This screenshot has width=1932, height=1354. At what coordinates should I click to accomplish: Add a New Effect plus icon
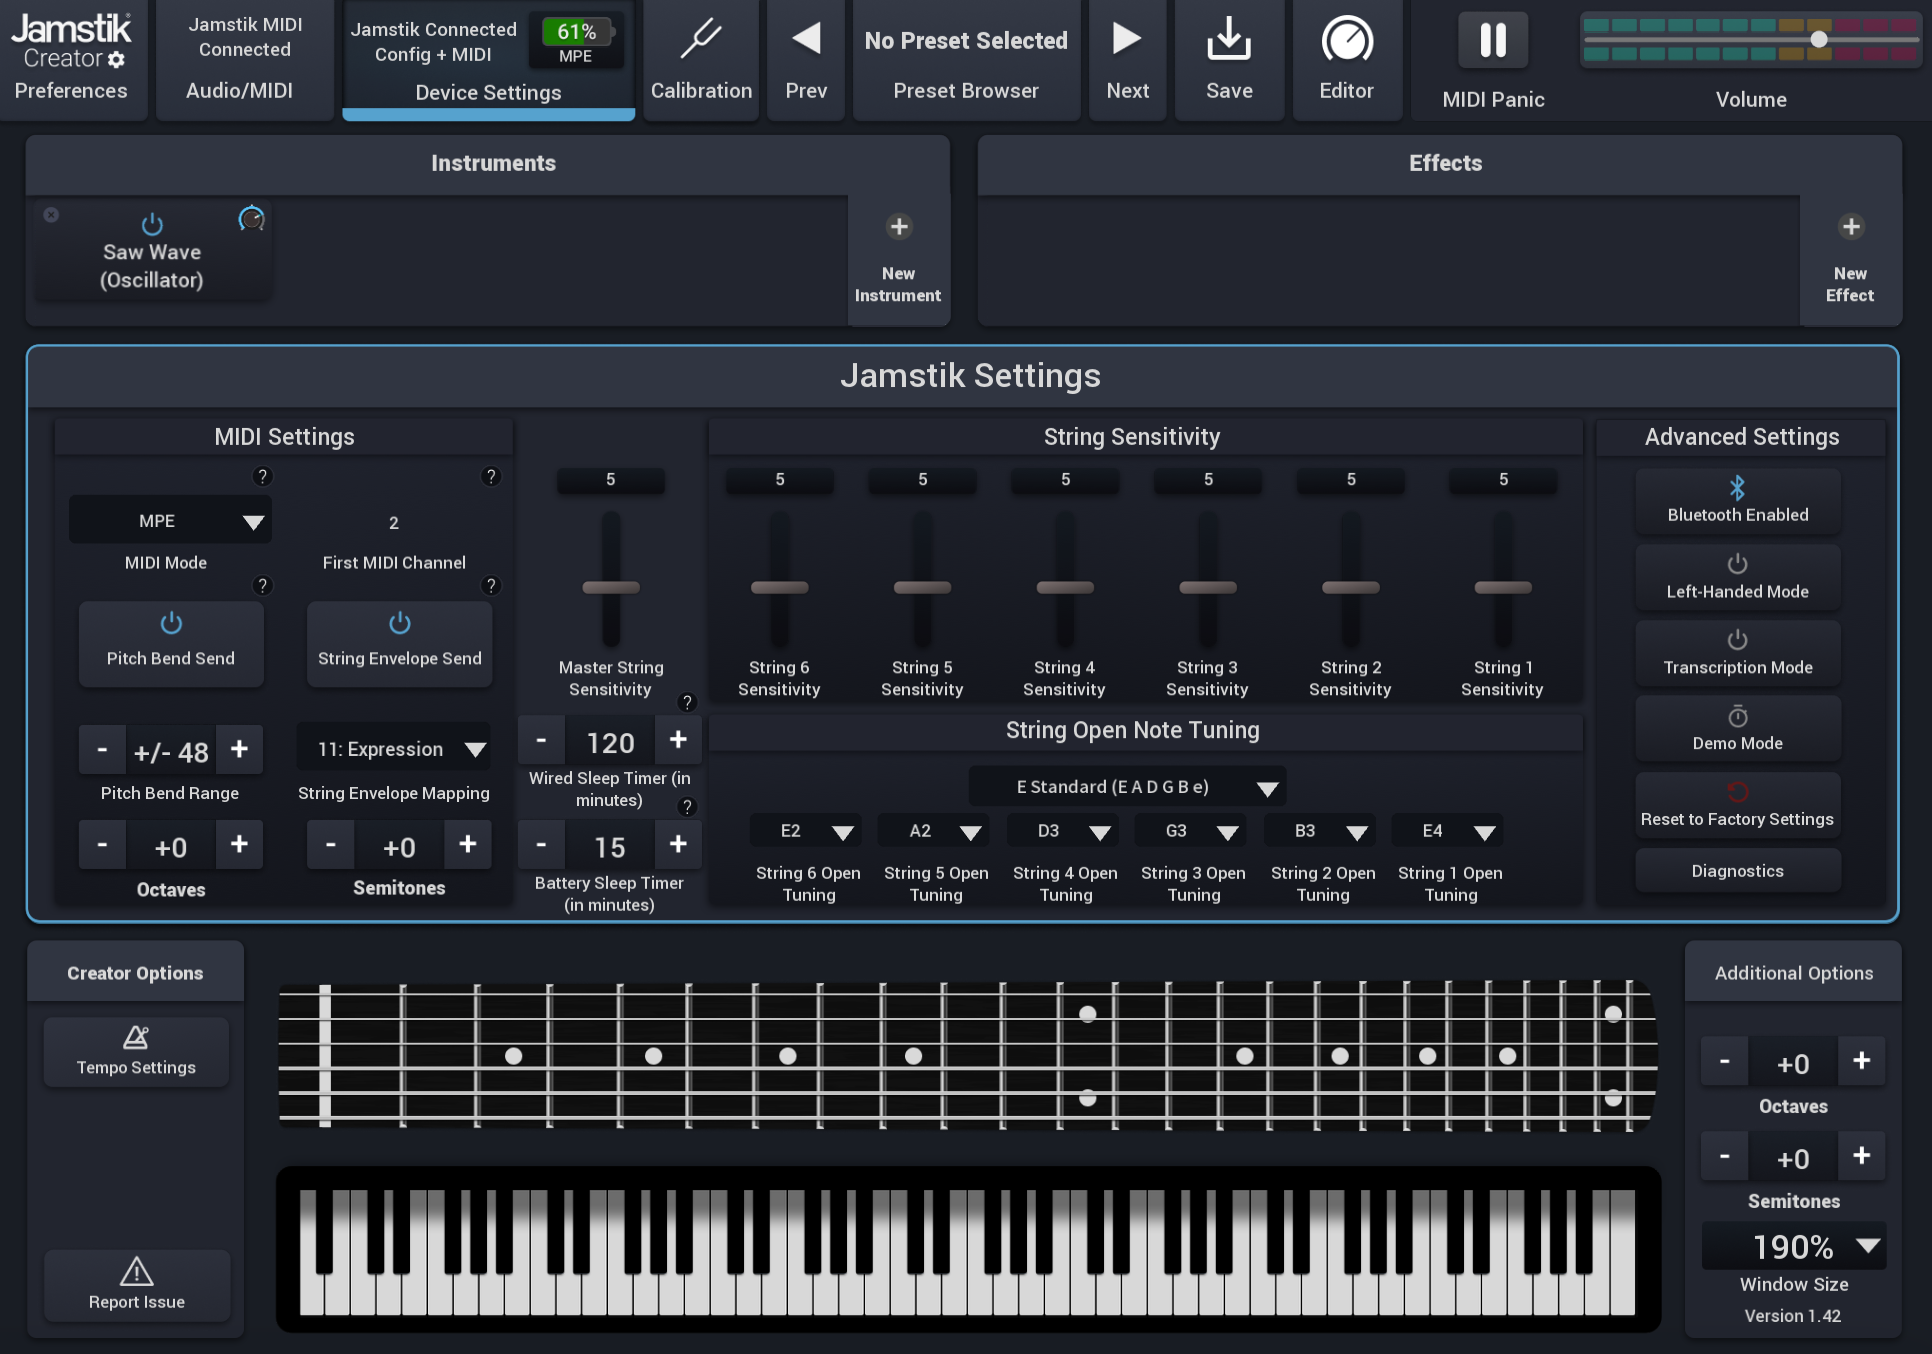coord(1851,227)
